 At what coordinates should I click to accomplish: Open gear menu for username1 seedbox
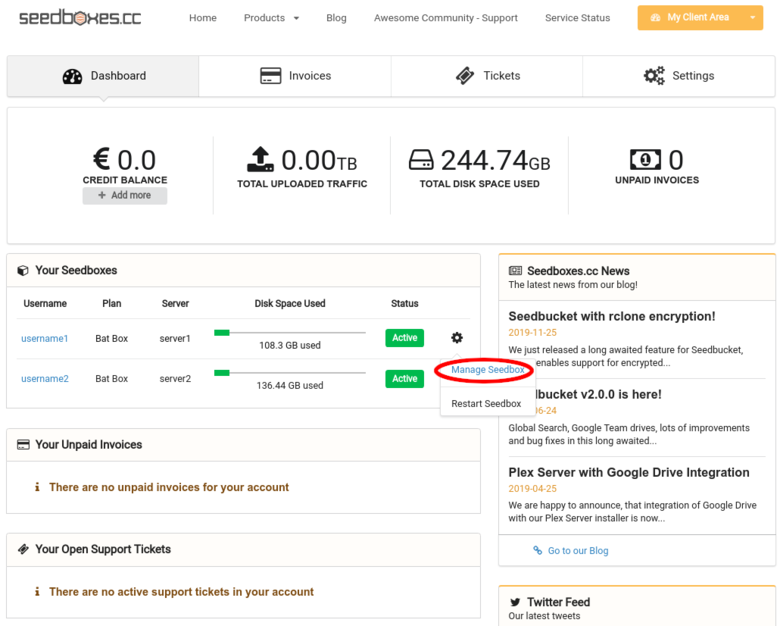457,338
